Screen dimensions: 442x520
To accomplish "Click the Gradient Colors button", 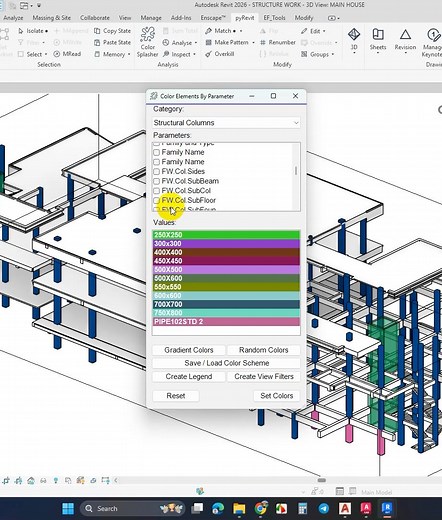I will tap(189, 350).
